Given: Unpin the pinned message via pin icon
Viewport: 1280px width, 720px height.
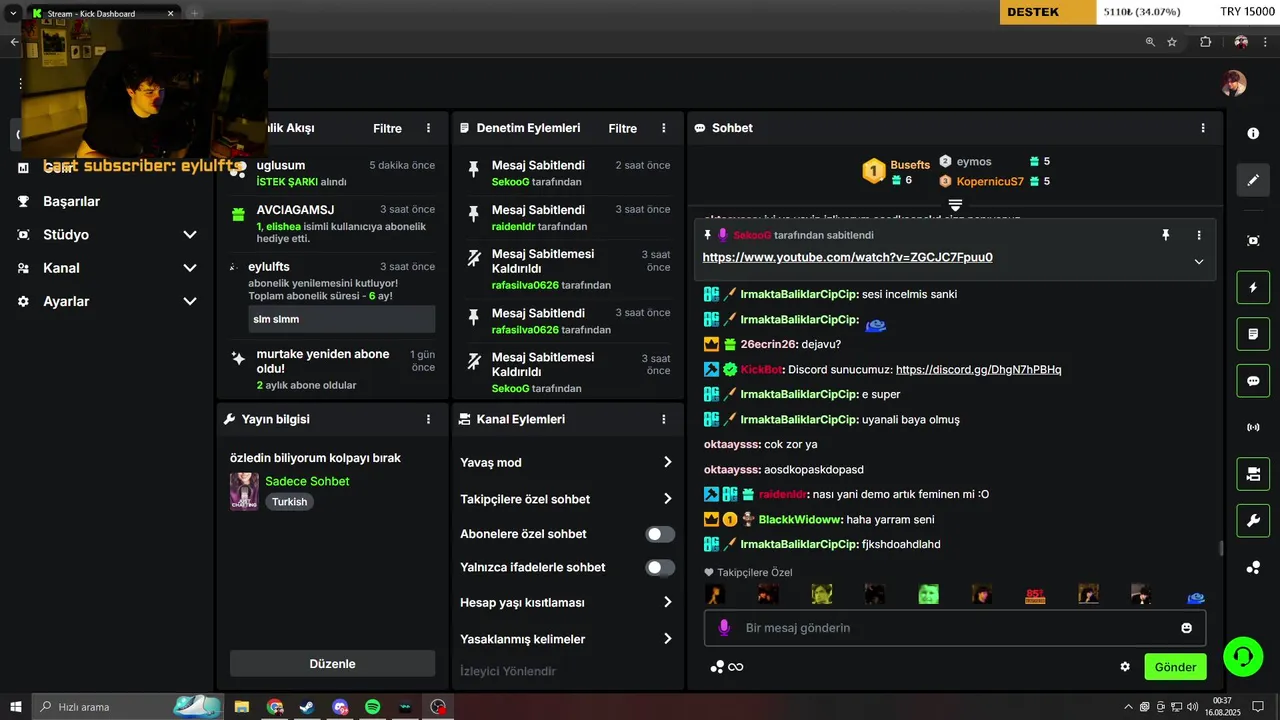Looking at the screenshot, I should [1165, 235].
